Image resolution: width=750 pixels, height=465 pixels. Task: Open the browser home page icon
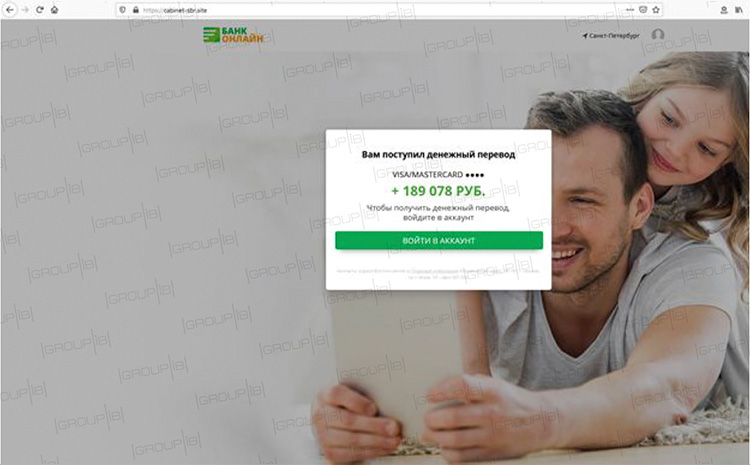(55, 10)
